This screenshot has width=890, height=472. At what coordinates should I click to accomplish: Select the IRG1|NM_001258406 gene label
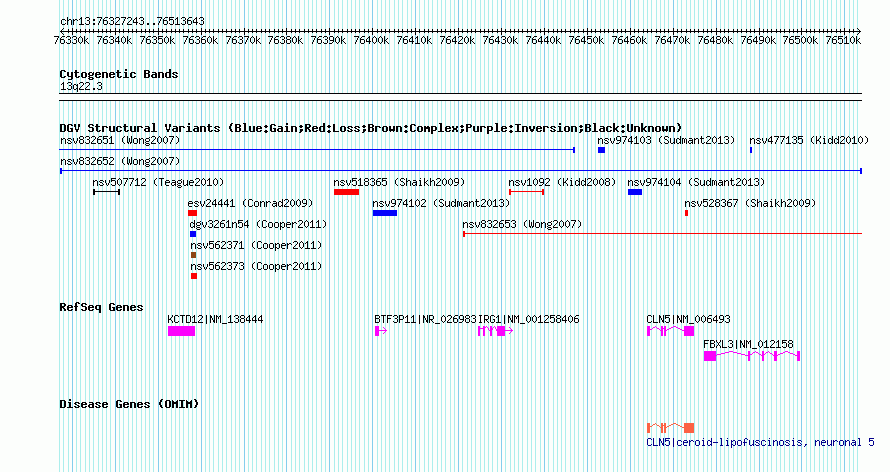529,319
